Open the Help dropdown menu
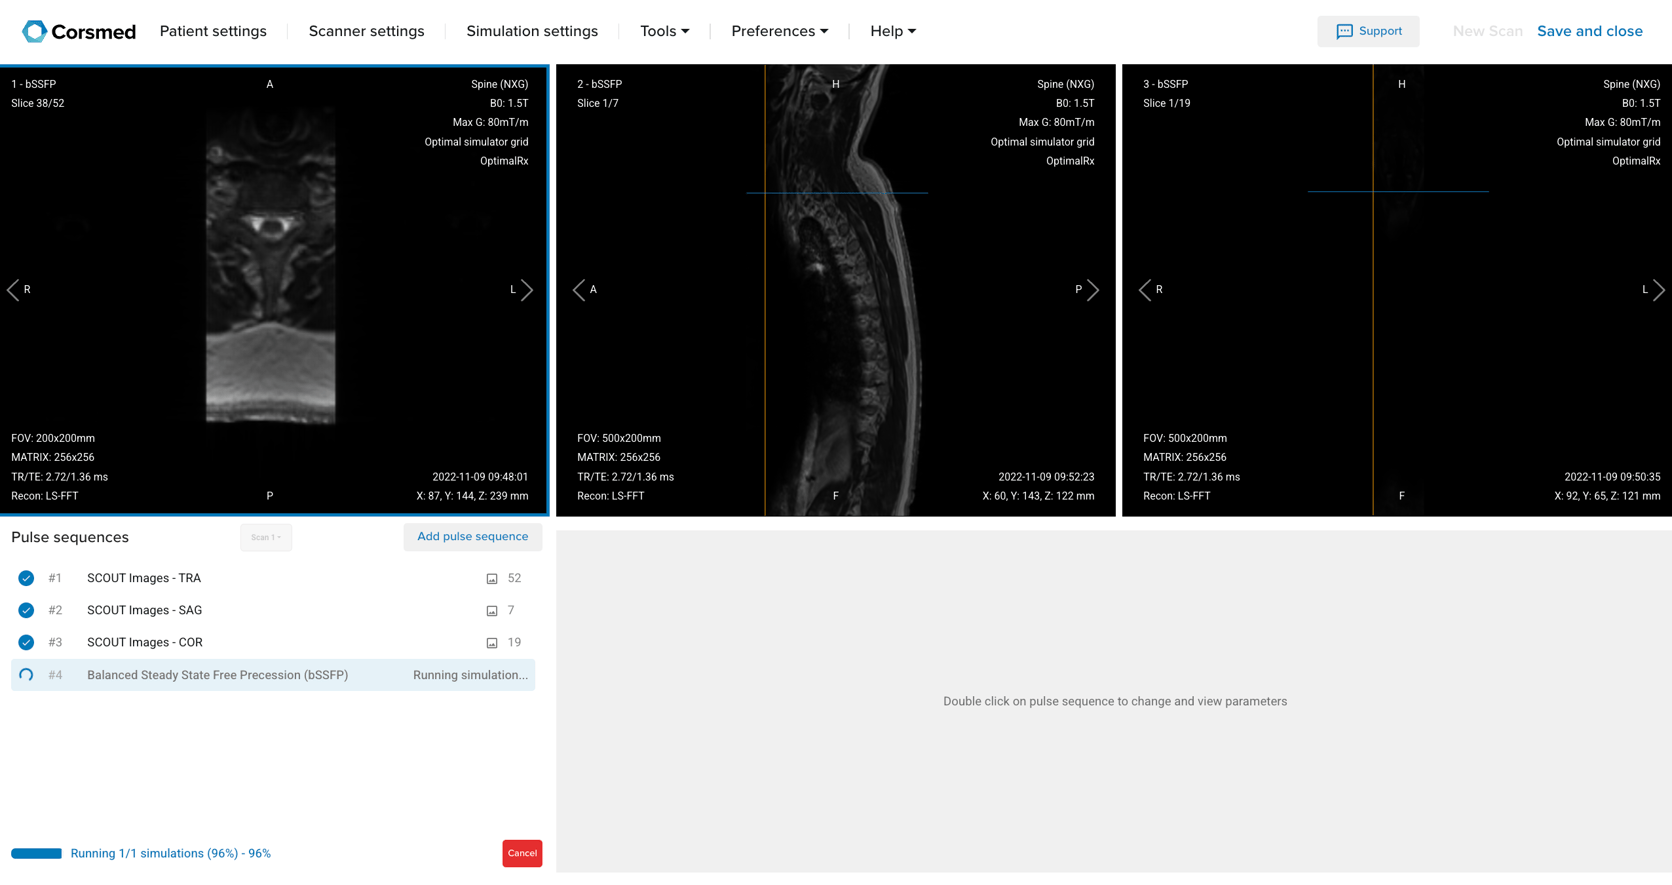Image resolution: width=1672 pixels, height=885 pixels. (893, 31)
